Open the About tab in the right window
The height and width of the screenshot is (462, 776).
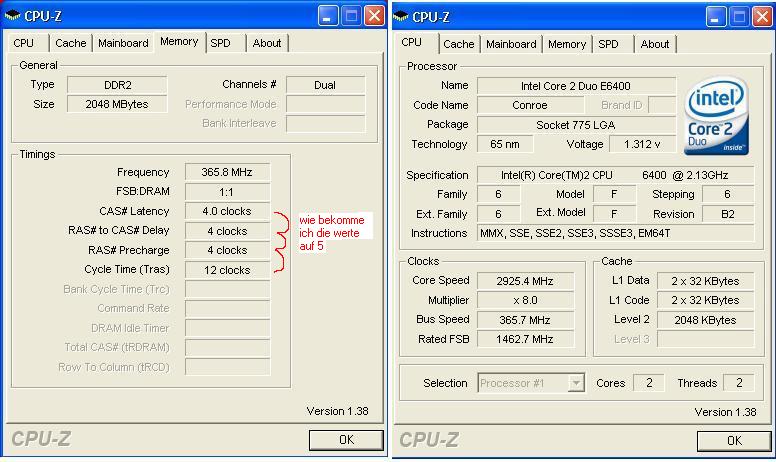click(x=655, y=44)
